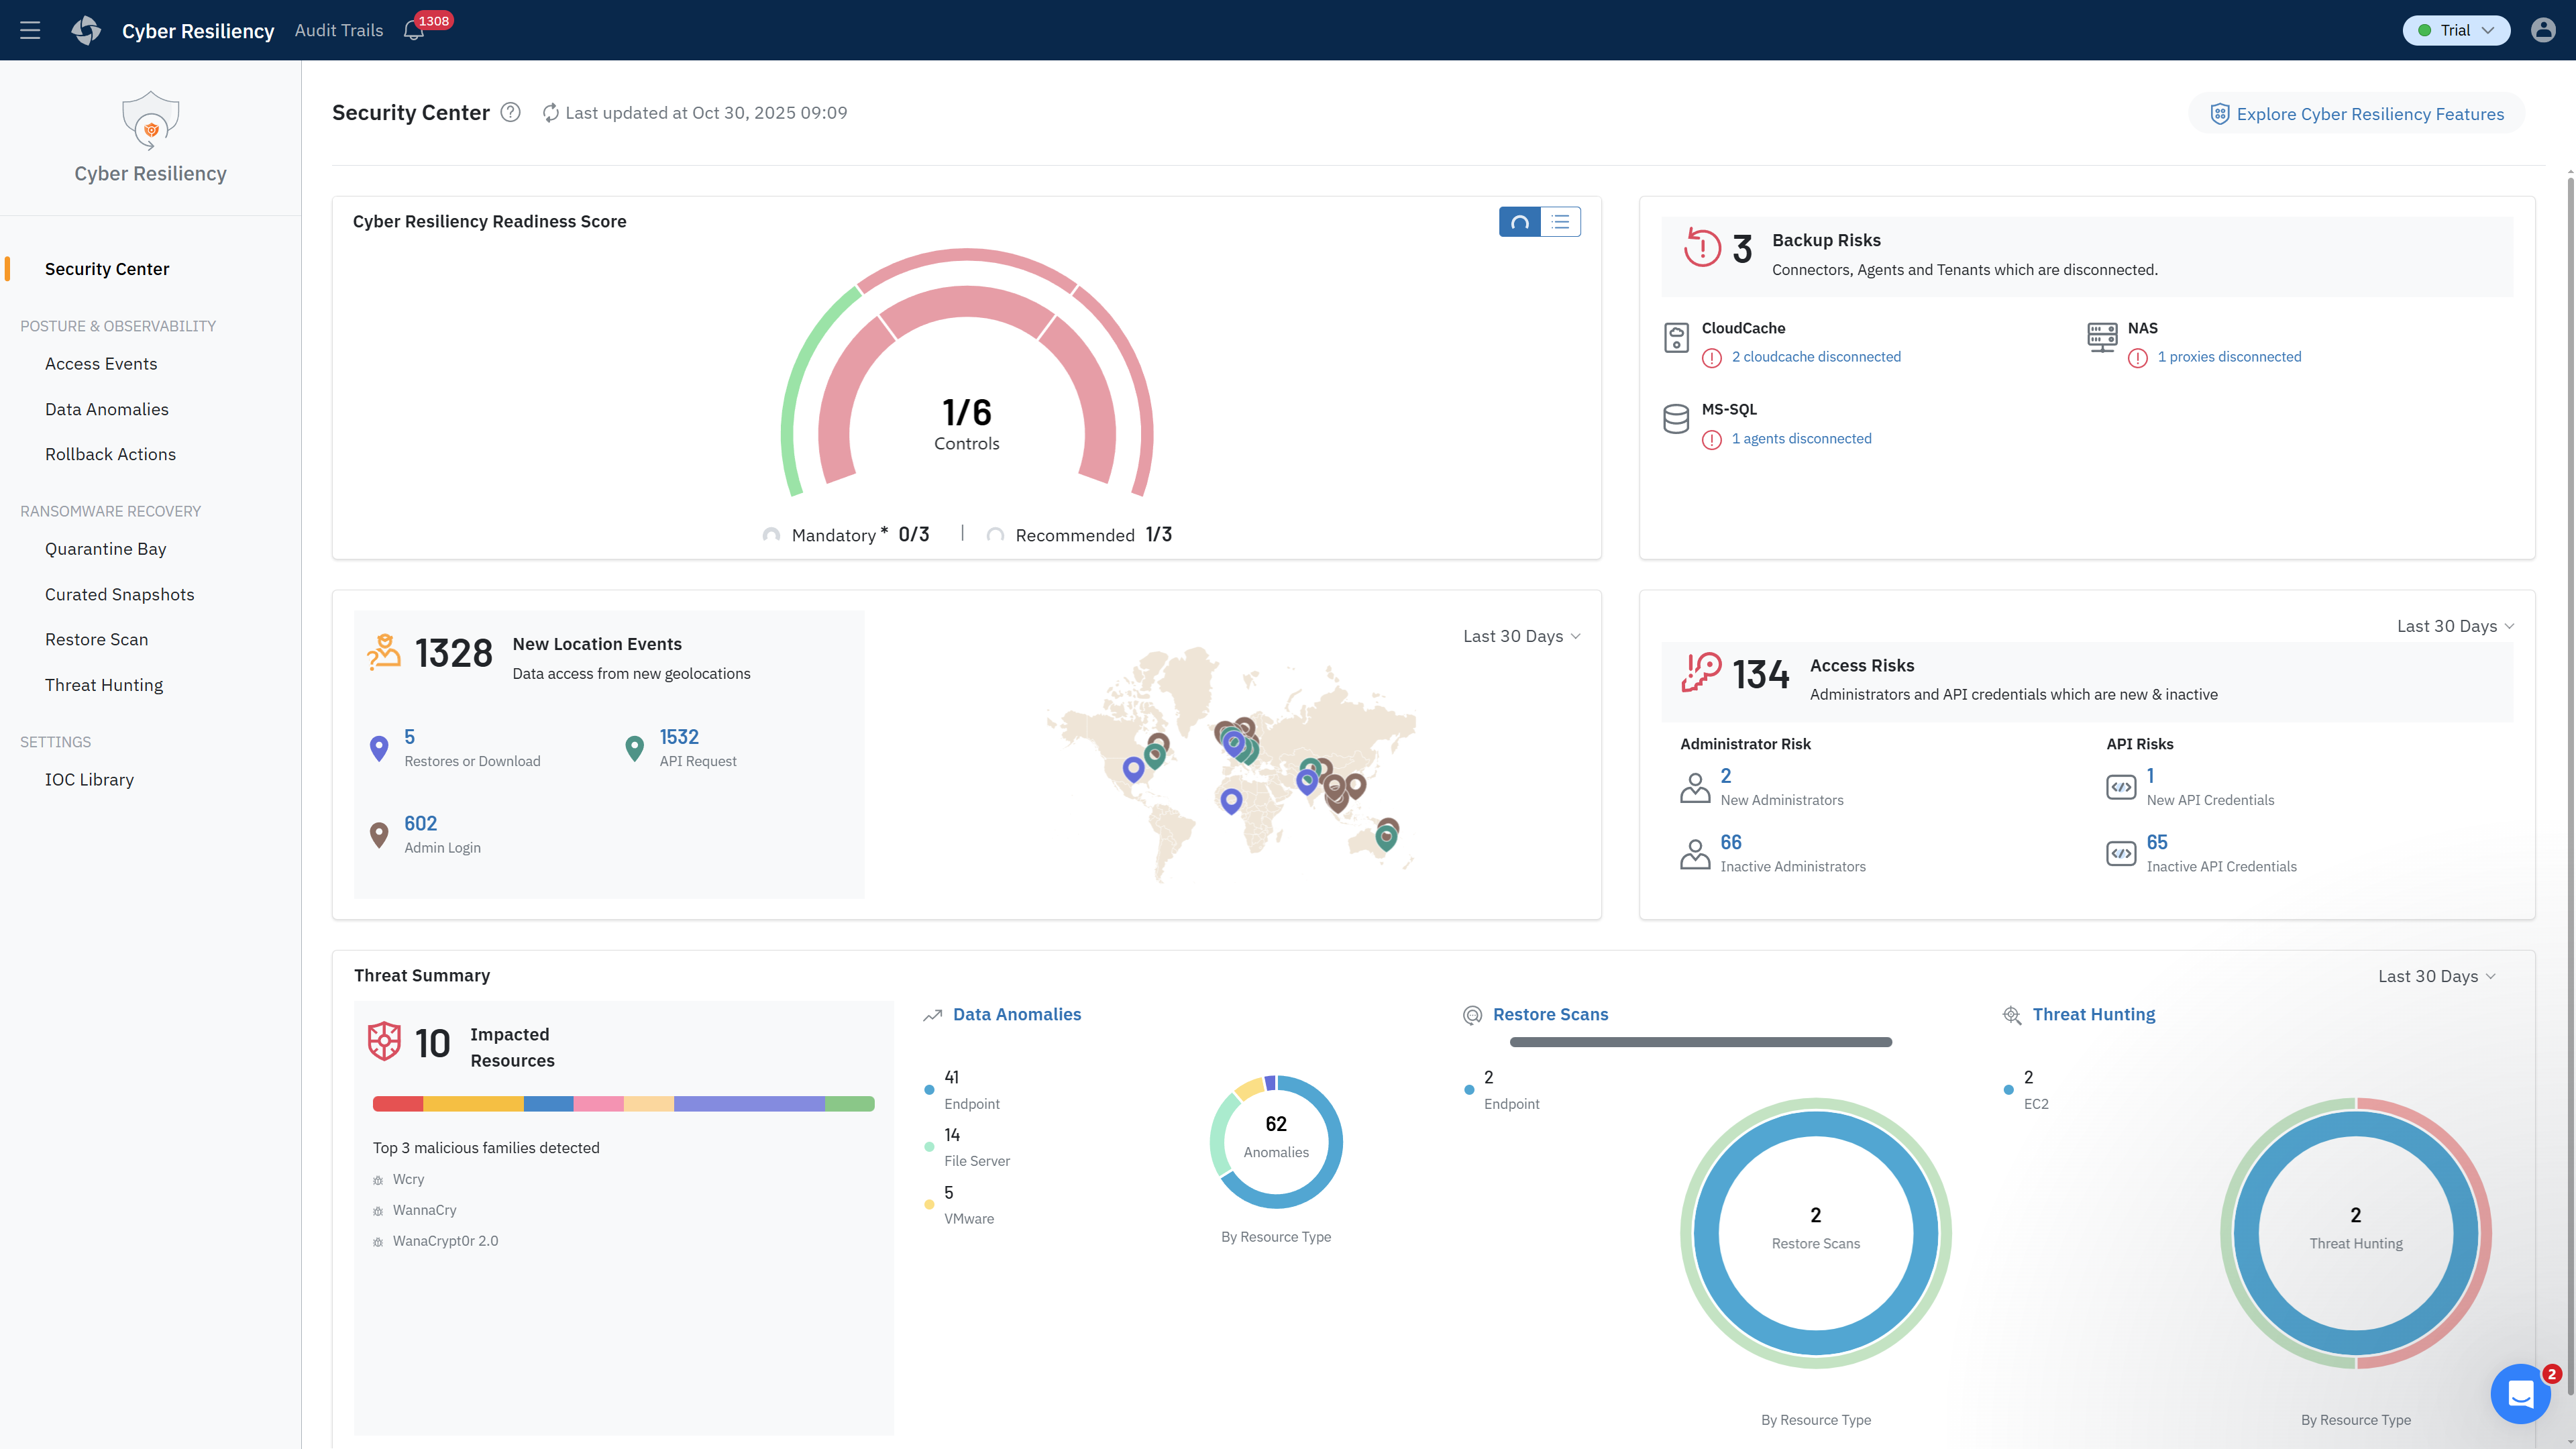
Task: Click purple segment of impacted resources bar
Action: (x=749, y=1104)
